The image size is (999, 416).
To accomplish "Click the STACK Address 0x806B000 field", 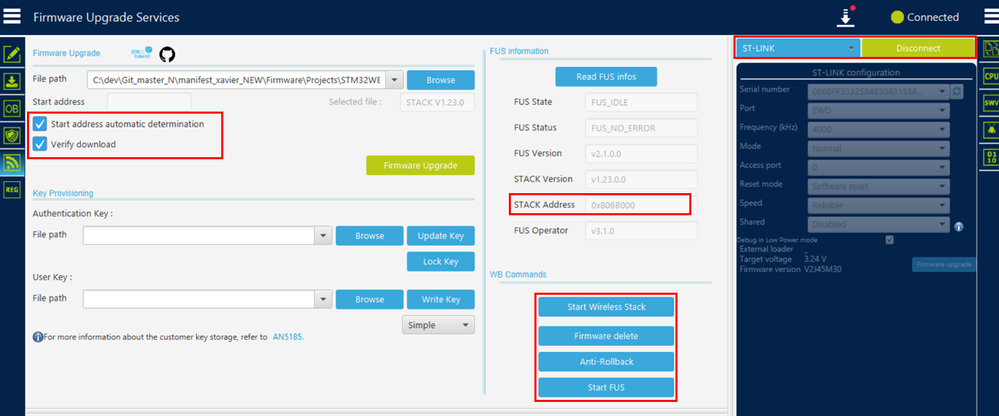I will 641,204.
